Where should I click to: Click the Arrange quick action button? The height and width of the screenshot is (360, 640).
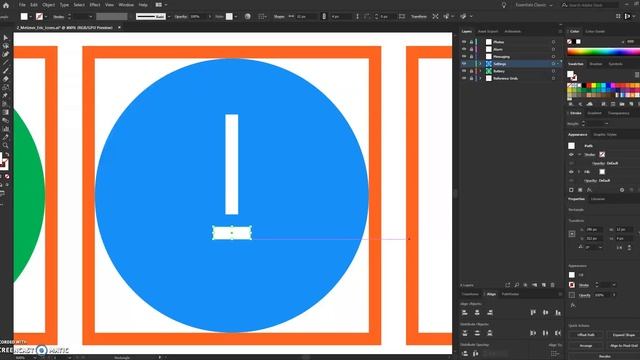click(586, 346)
